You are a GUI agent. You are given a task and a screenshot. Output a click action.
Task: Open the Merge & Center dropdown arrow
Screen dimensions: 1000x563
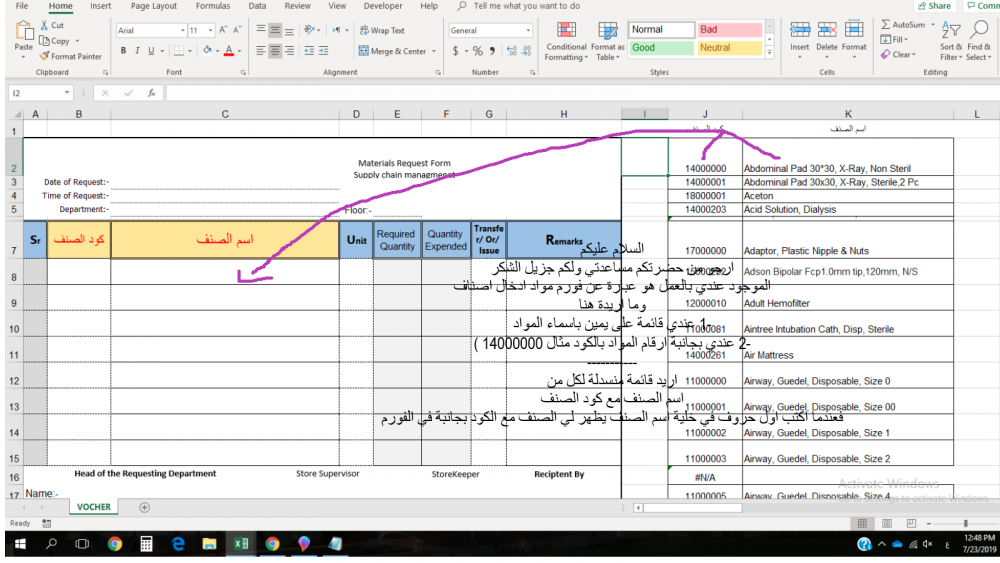(x=434, y=51)
